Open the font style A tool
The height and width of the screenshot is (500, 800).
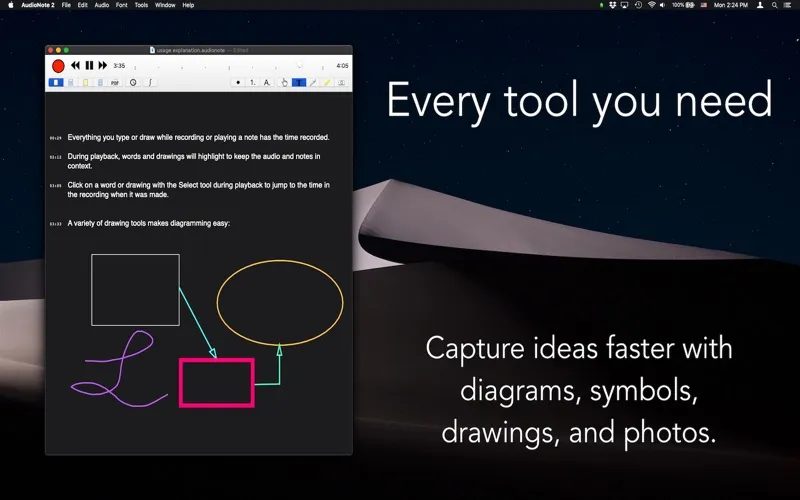267,82
